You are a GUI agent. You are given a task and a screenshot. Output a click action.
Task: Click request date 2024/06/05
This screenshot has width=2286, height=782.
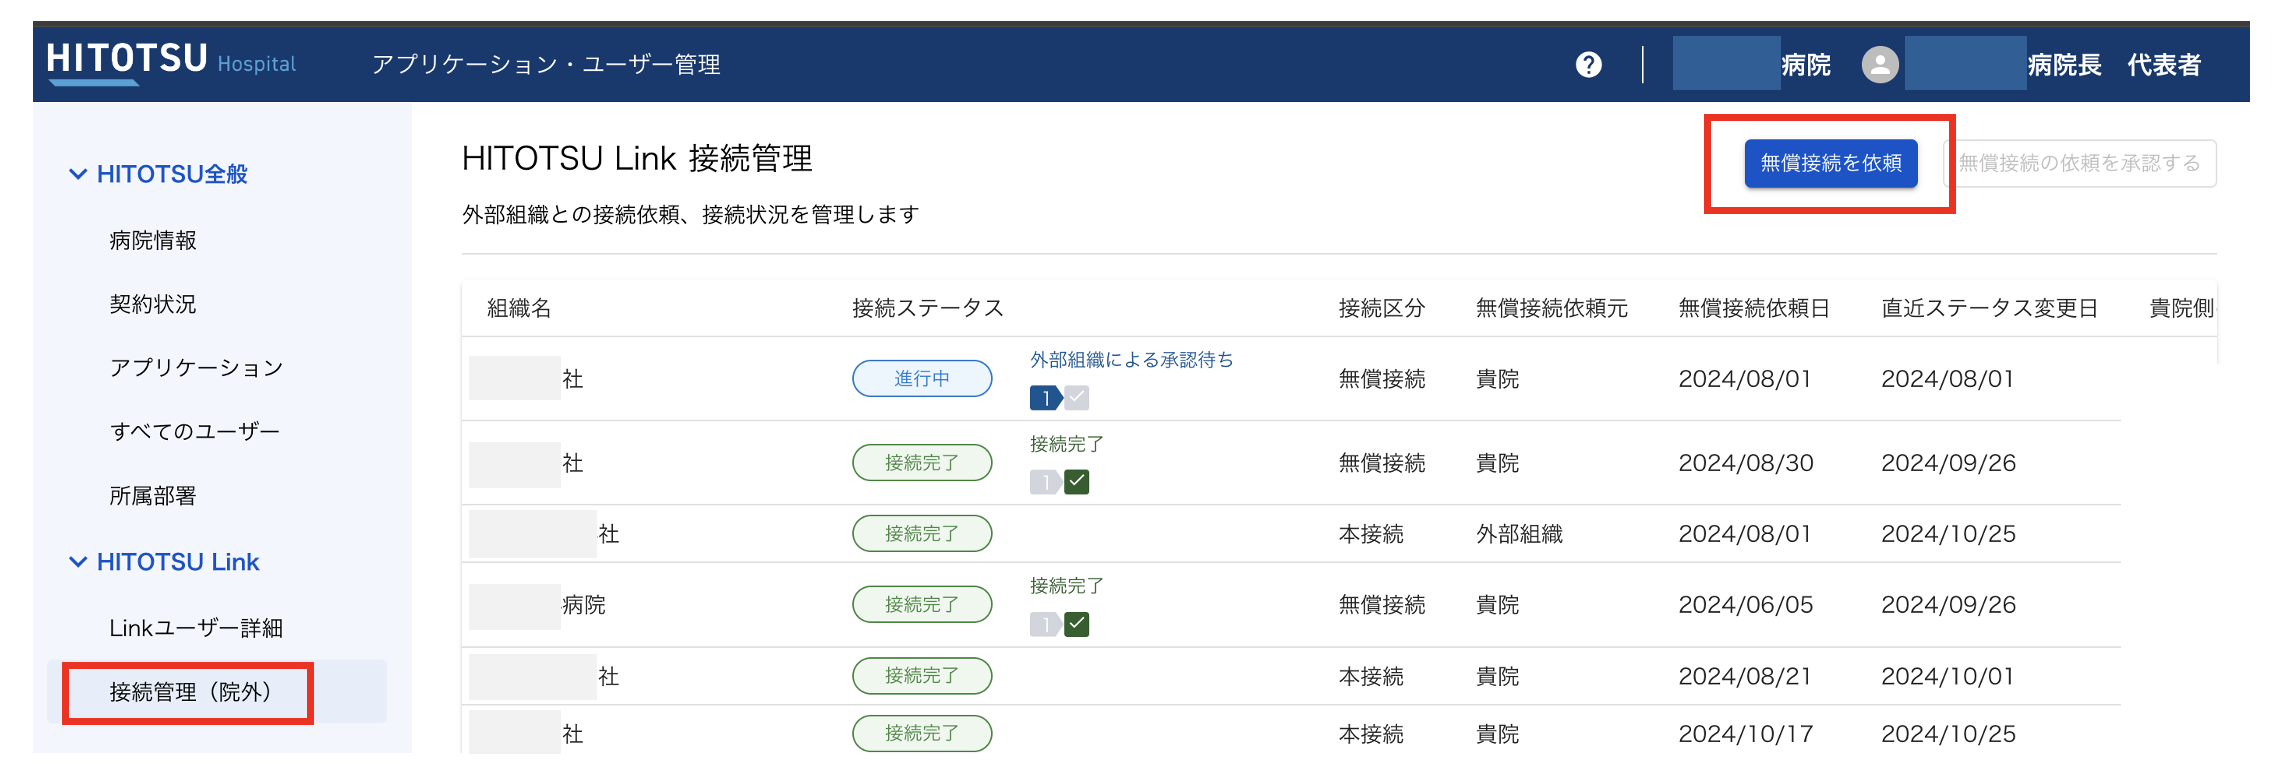click(1746, 605)
